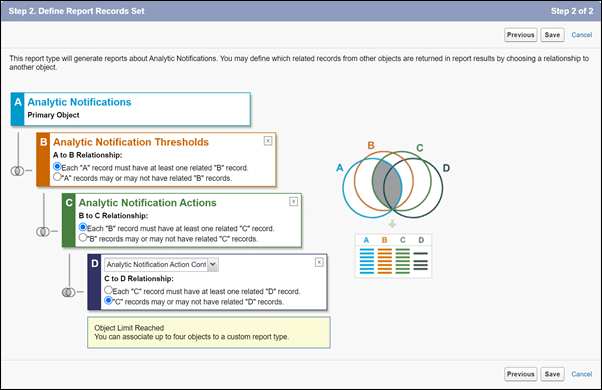Select Each "B" record must have "C" record

[83, 227]
